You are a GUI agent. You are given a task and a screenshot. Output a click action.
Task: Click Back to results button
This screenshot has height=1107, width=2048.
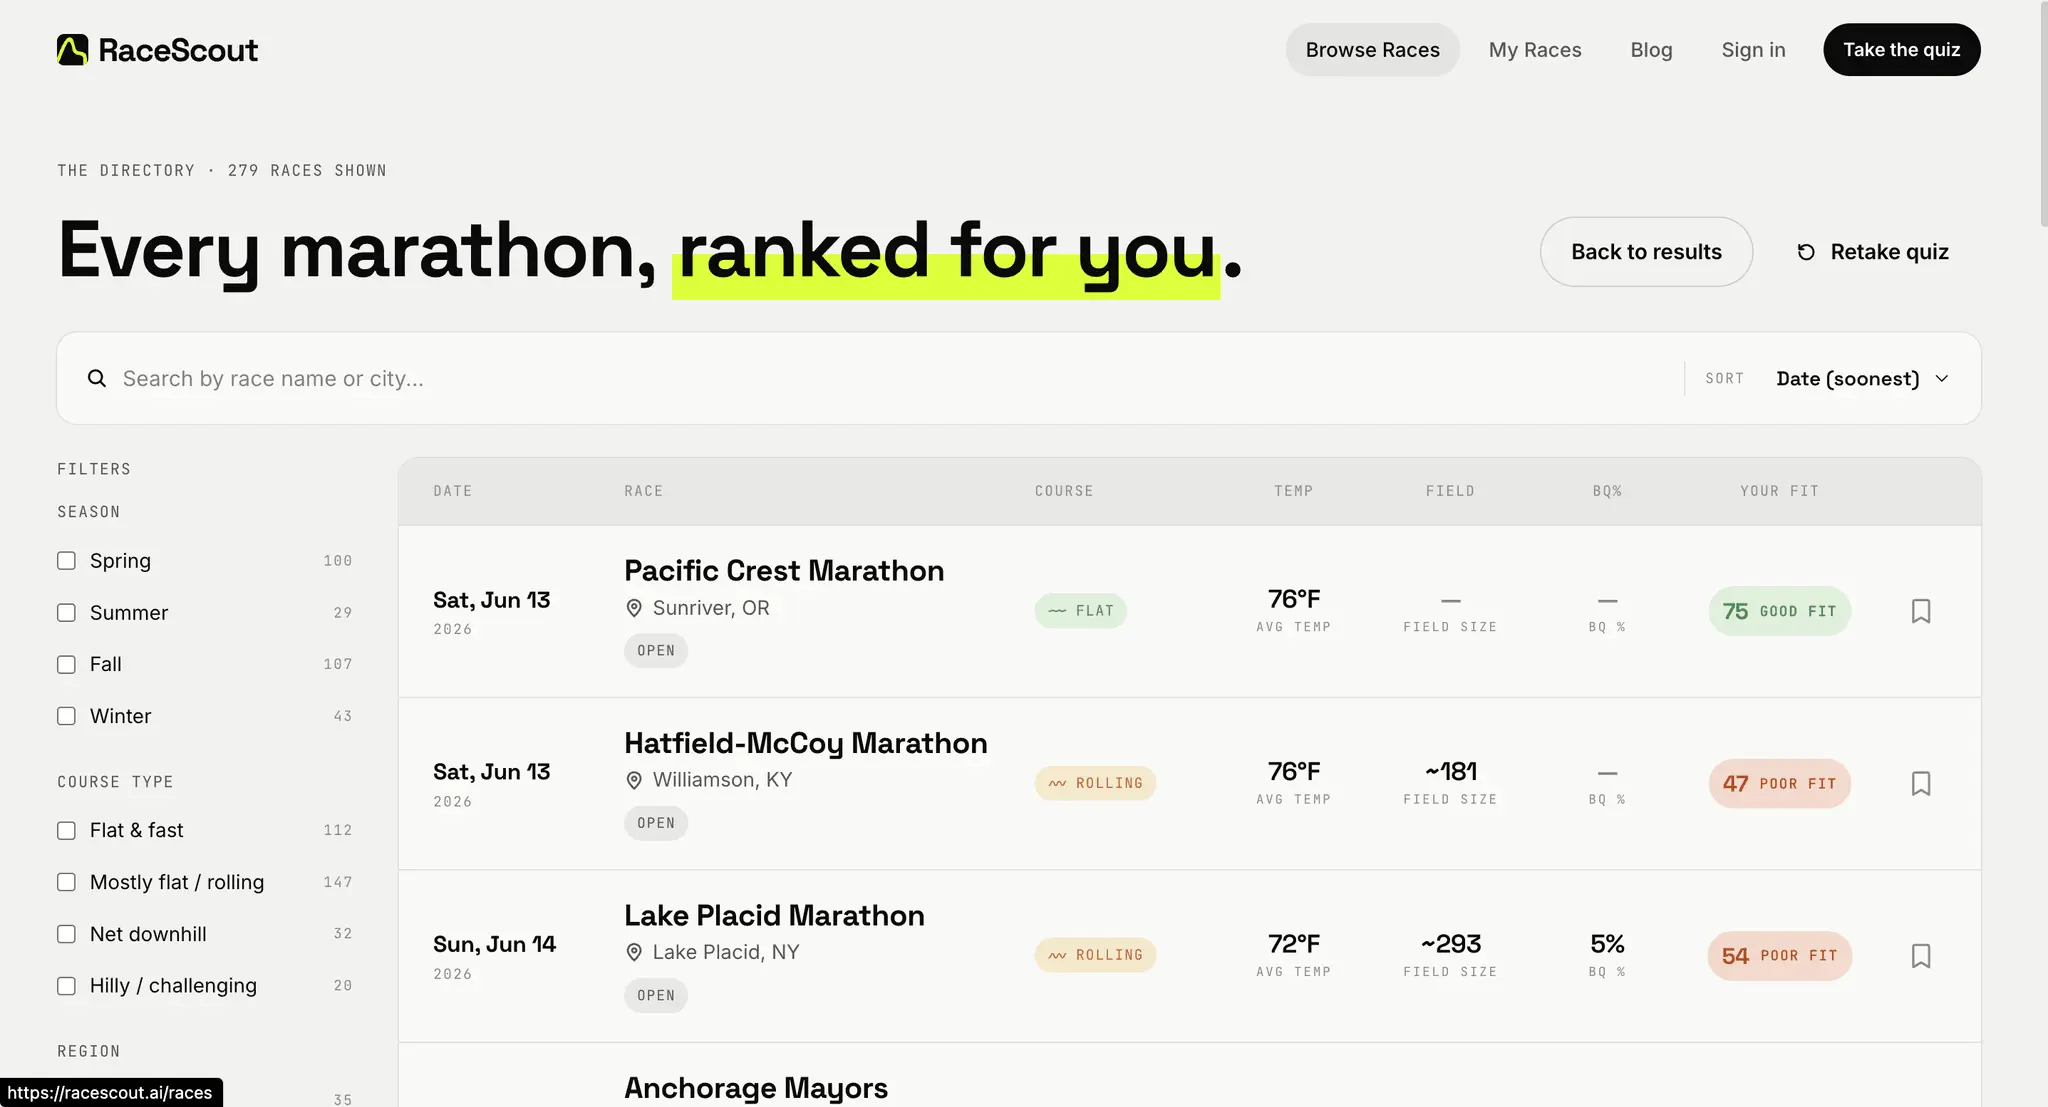[x=1646, y=252]
